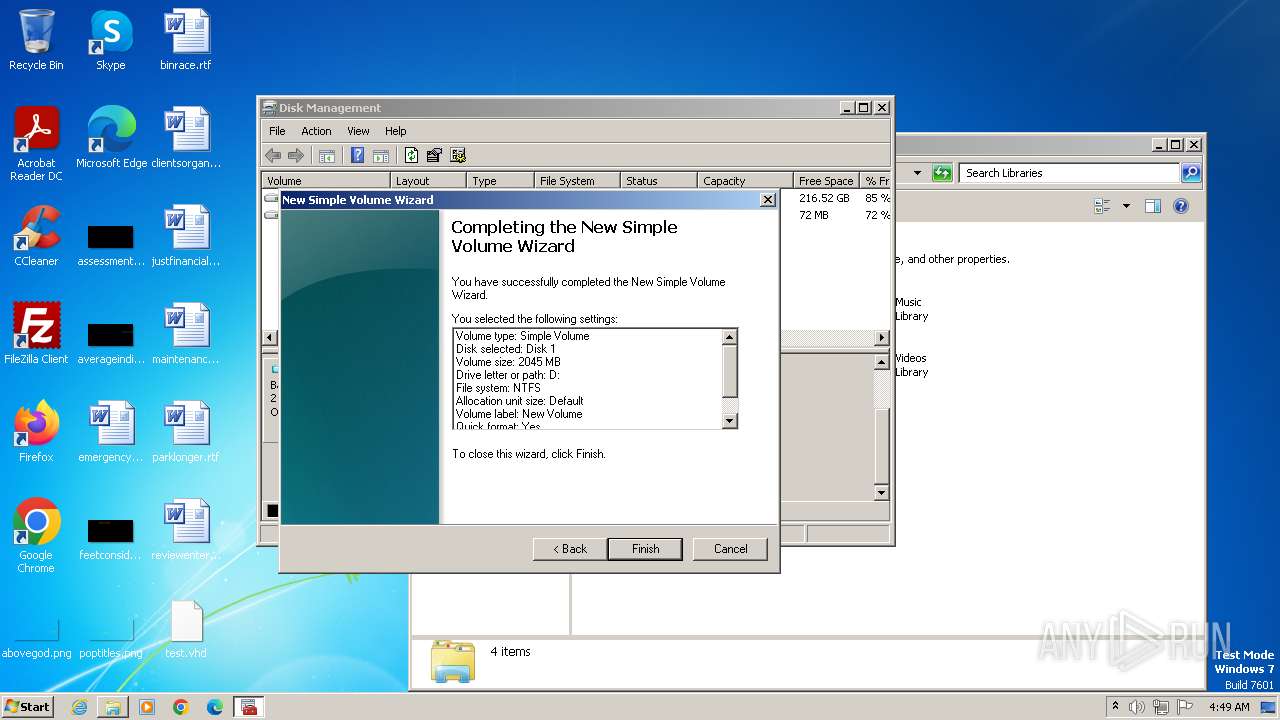Viewport: 1280px width, 720px height.
Task: Click the Show/Hide Action Pane toolbar icon
Action: pos(380,155)
